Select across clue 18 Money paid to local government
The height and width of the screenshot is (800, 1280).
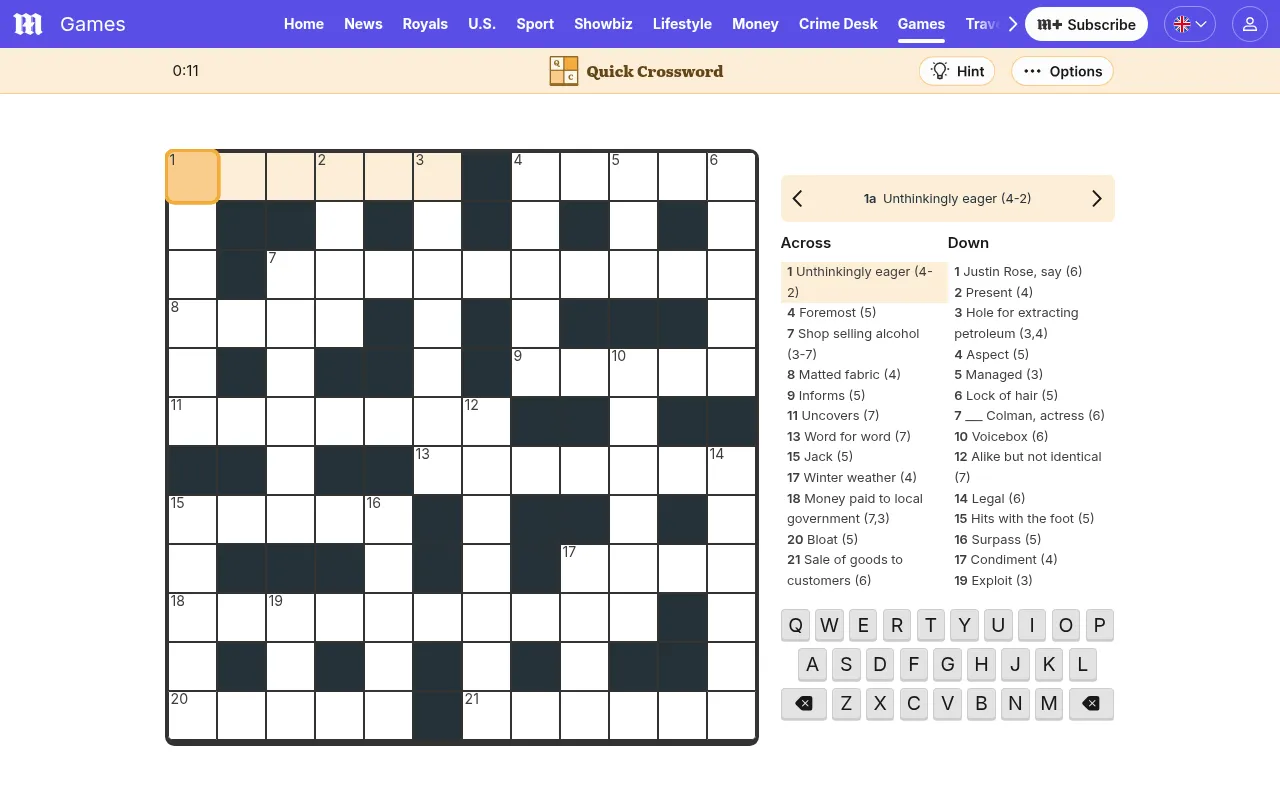(x=864, y=508)
